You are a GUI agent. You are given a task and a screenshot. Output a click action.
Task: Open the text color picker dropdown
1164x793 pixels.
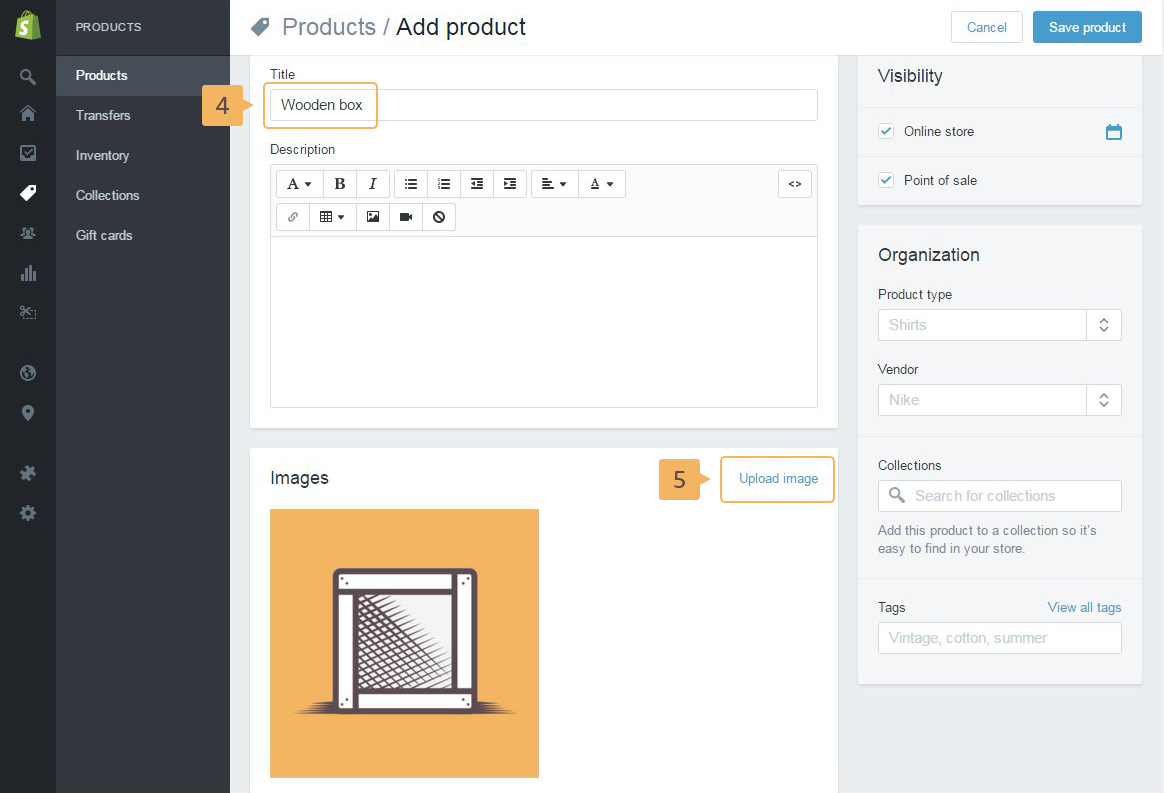tap(601, 184)
